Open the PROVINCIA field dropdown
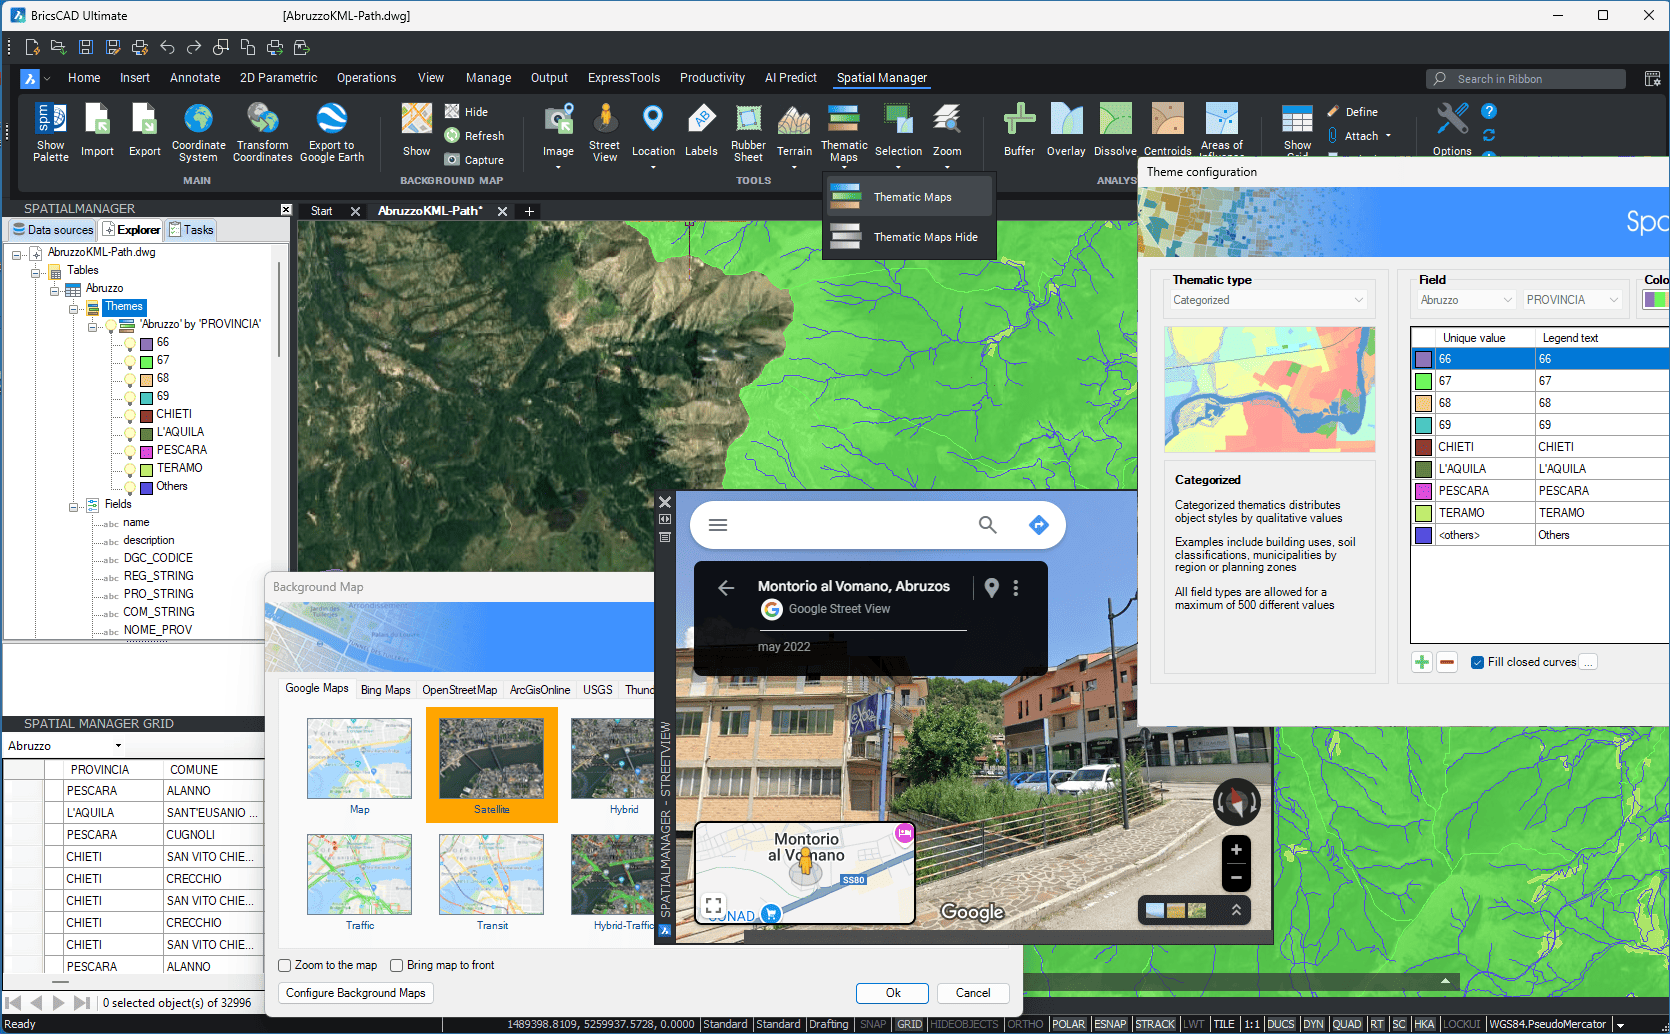The height and width of the screenshot is (1034, 1670). click(x=1573, y=300)
